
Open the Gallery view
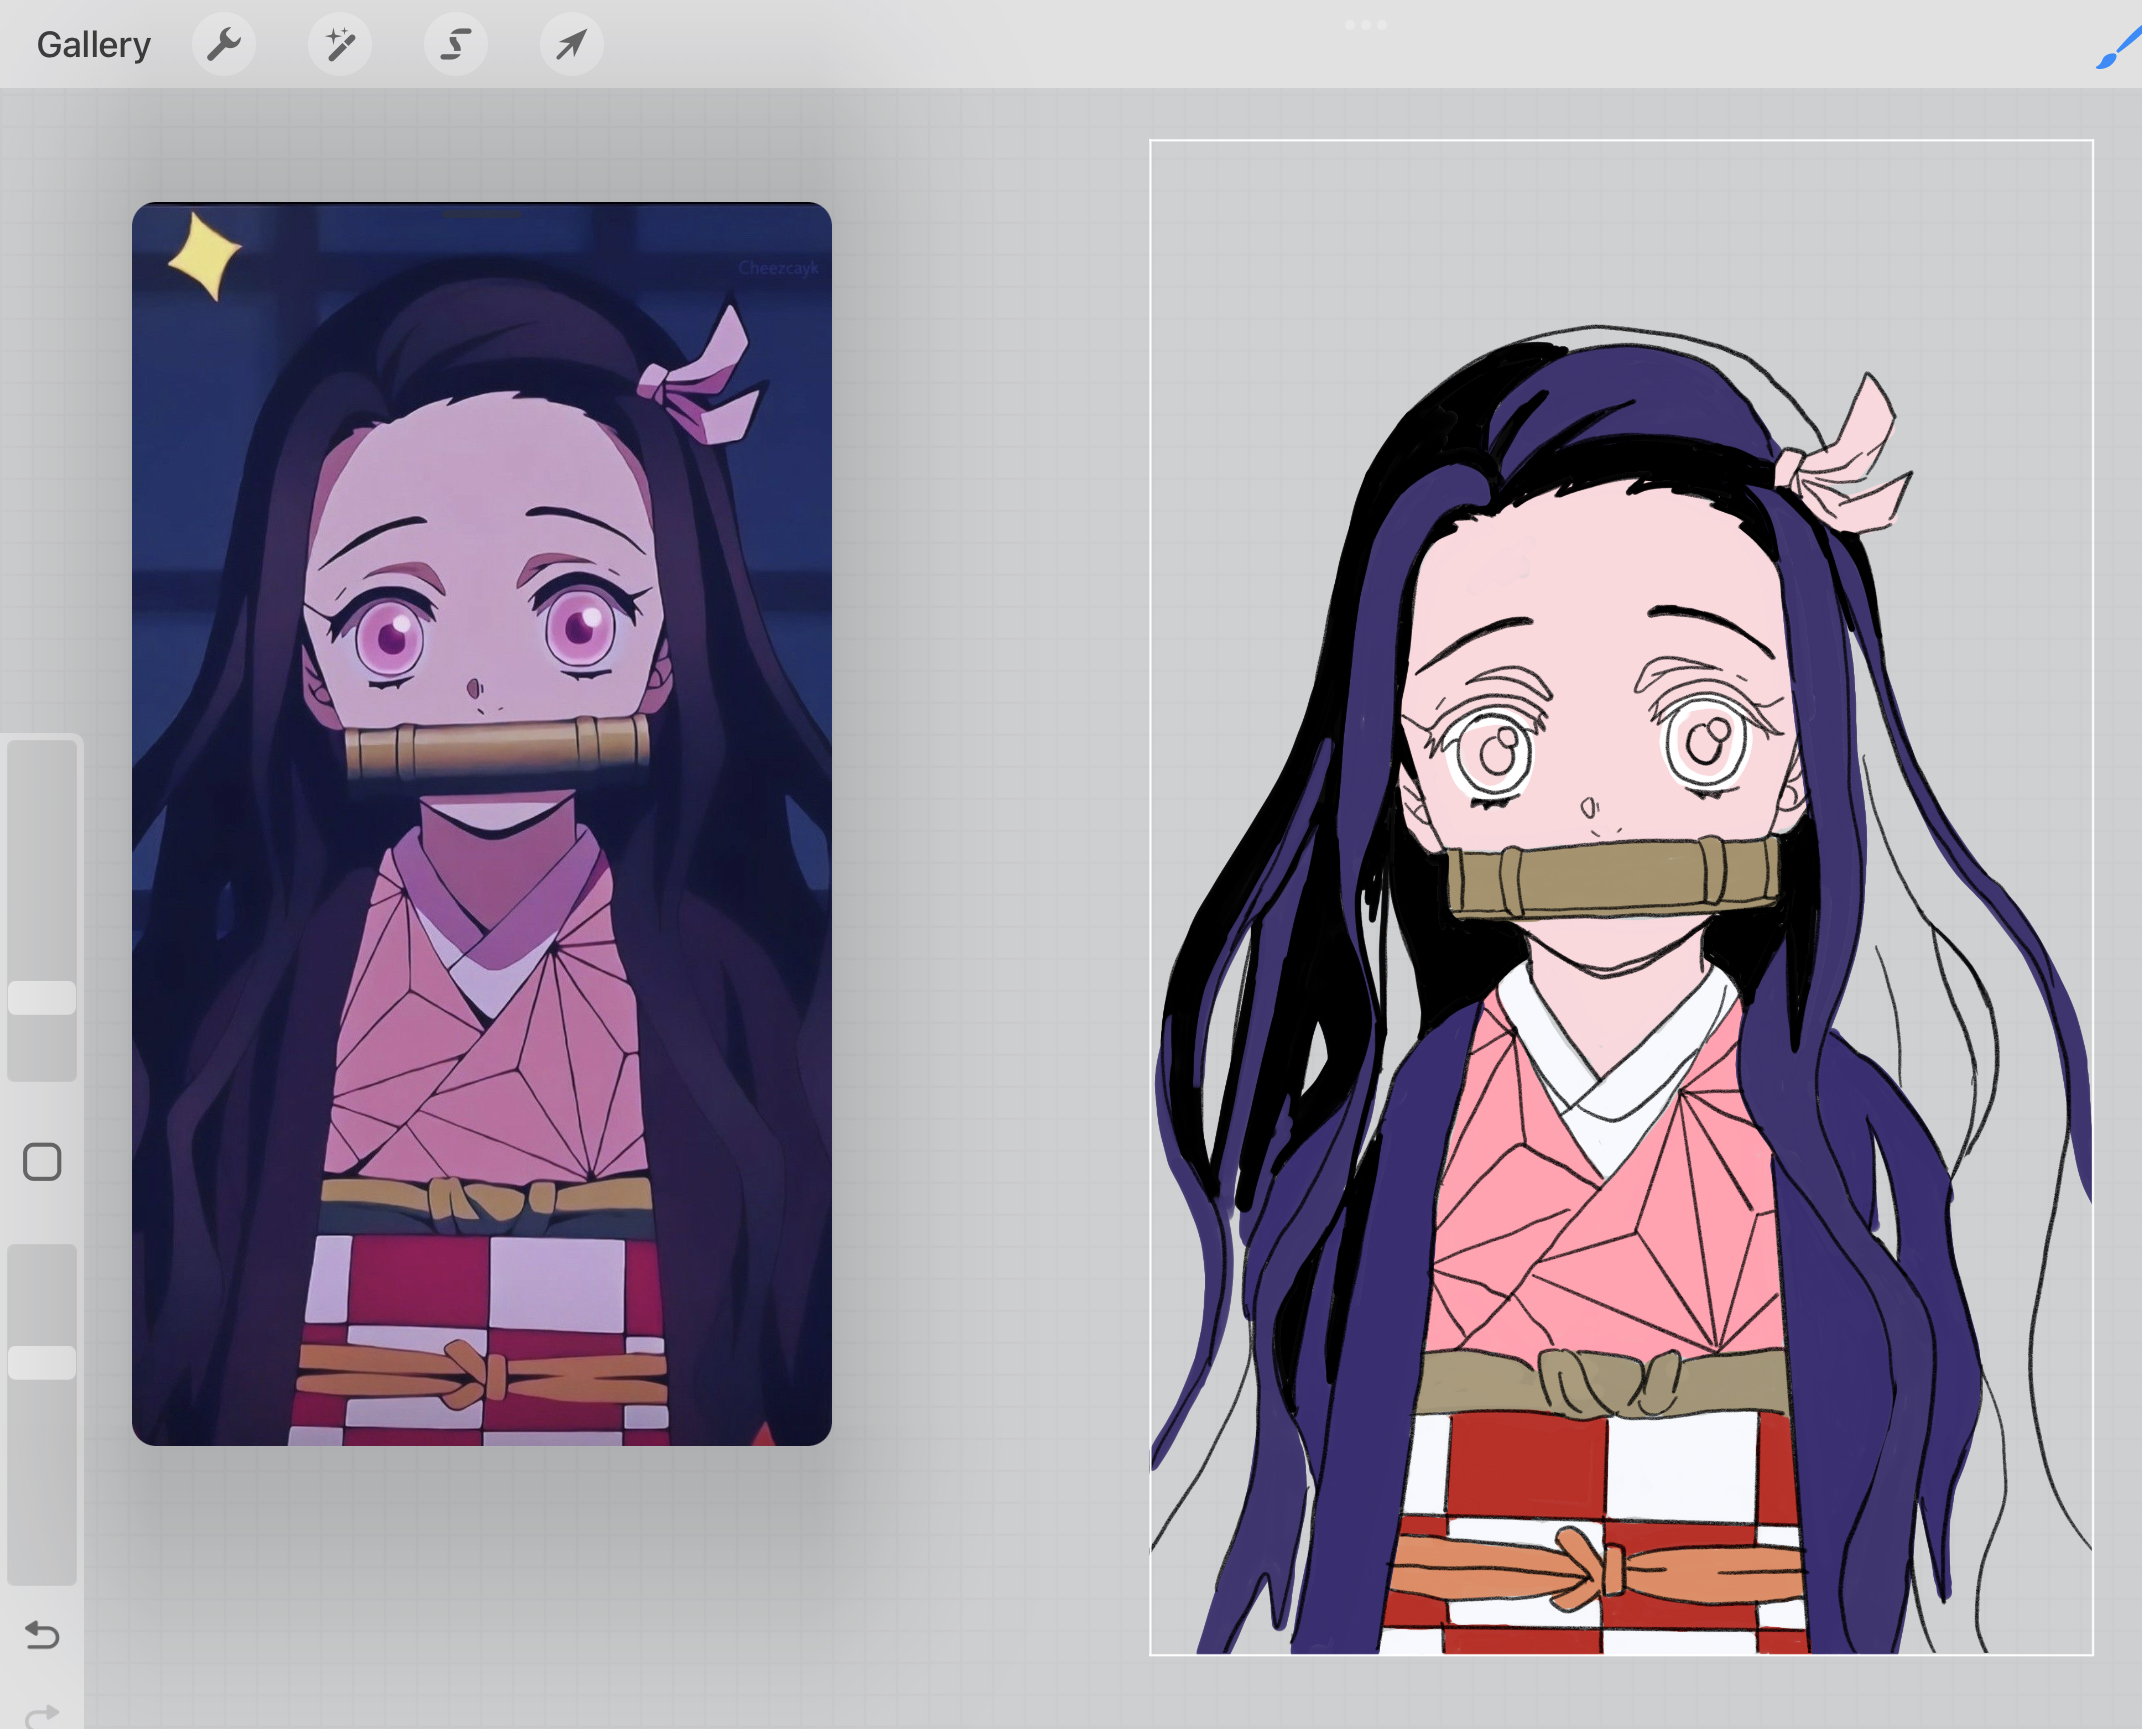pos(93,45)
